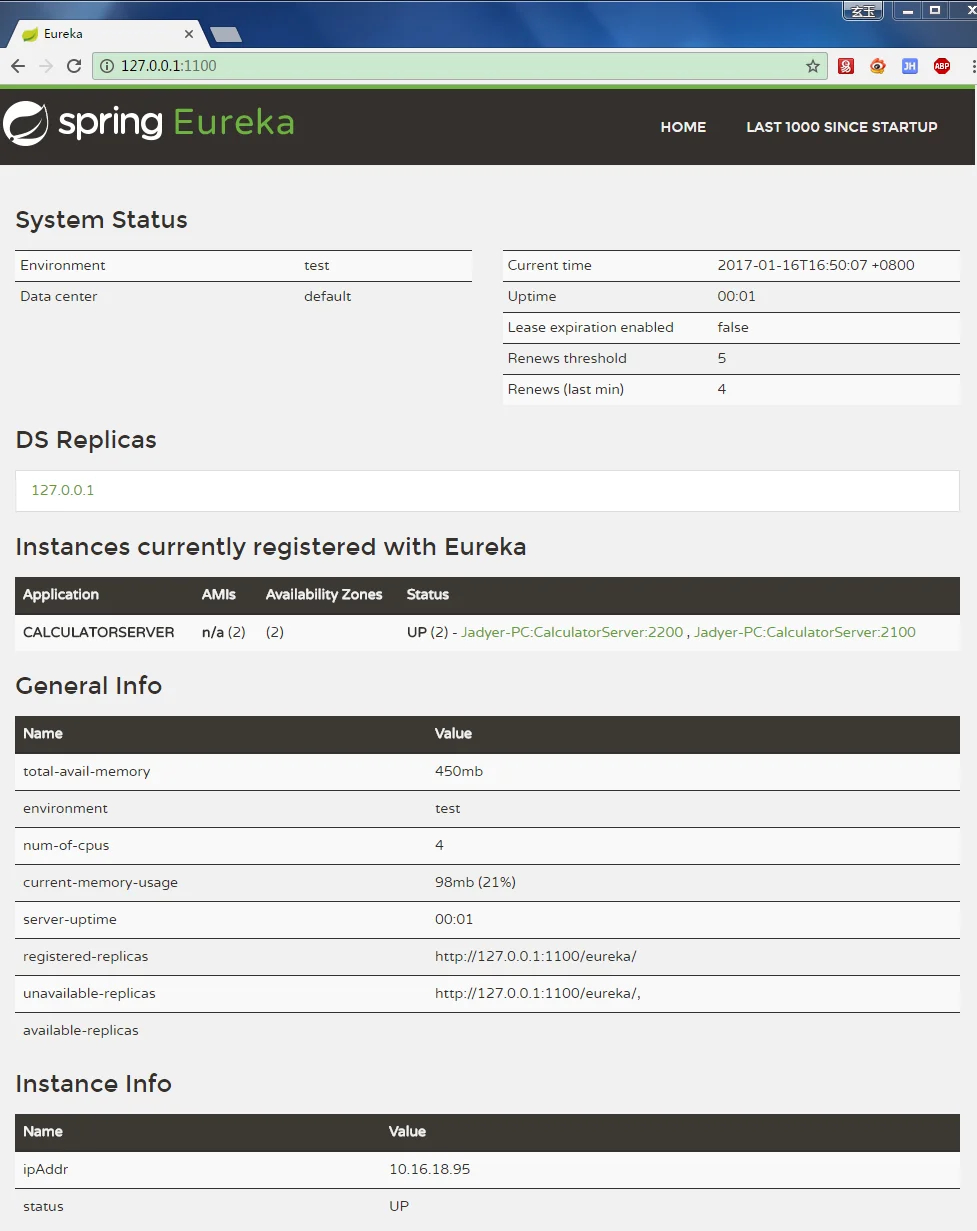
Task: Open the HOME navigation item
Action: point(683,127)
